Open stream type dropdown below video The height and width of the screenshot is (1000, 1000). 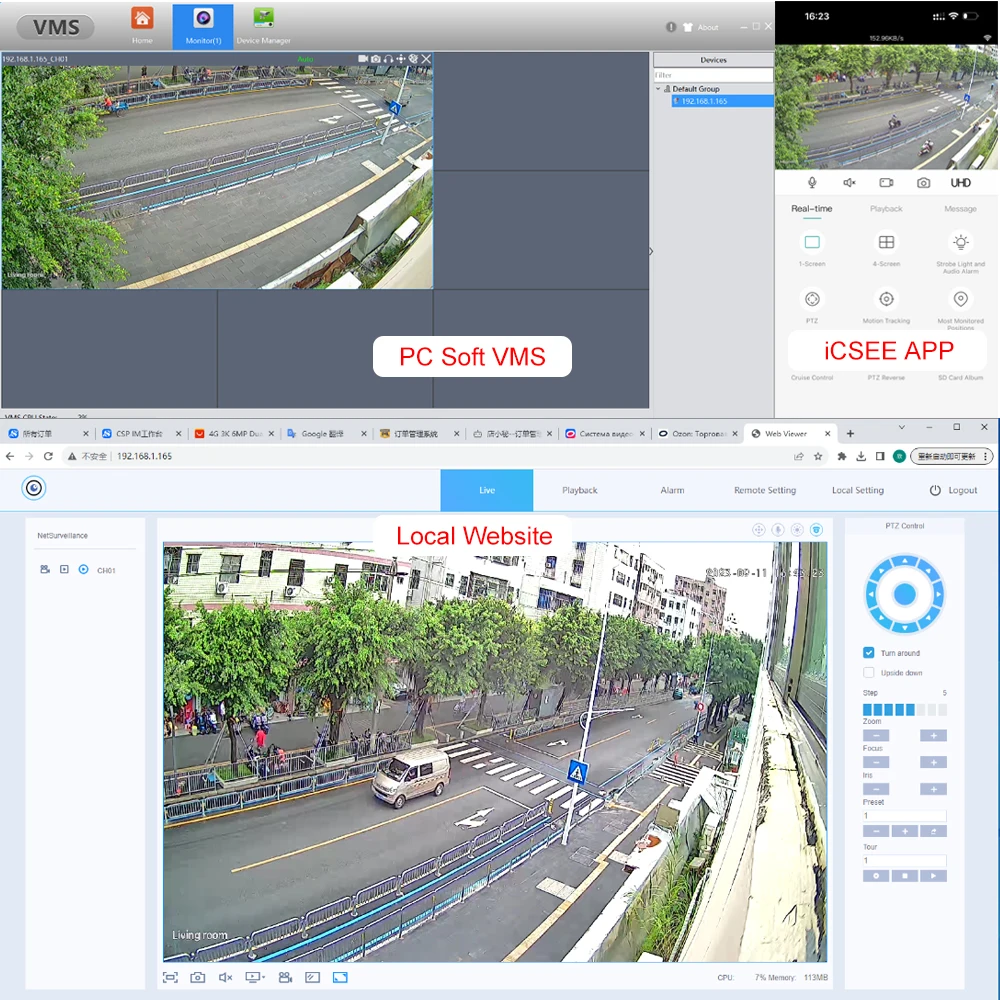pos(255,977)
